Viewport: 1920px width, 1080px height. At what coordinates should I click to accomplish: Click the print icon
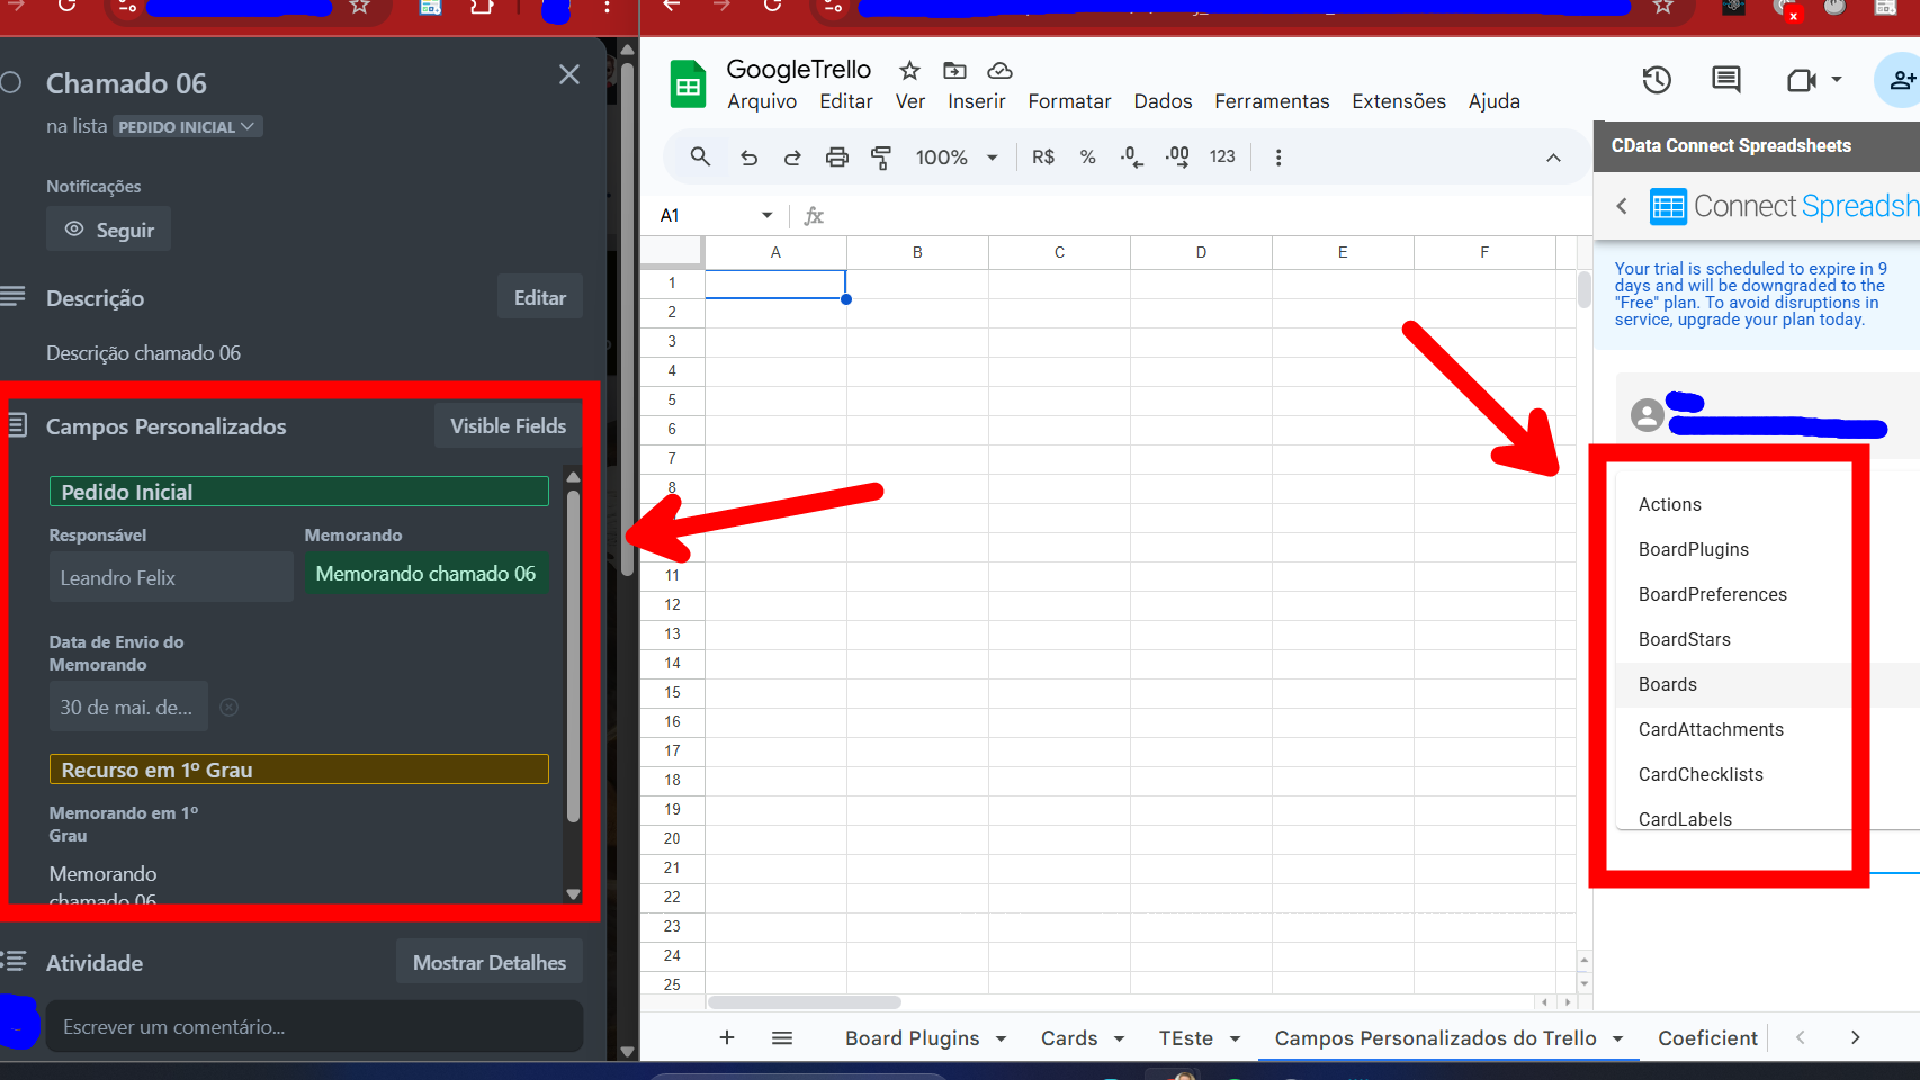[x=837, y=157]
